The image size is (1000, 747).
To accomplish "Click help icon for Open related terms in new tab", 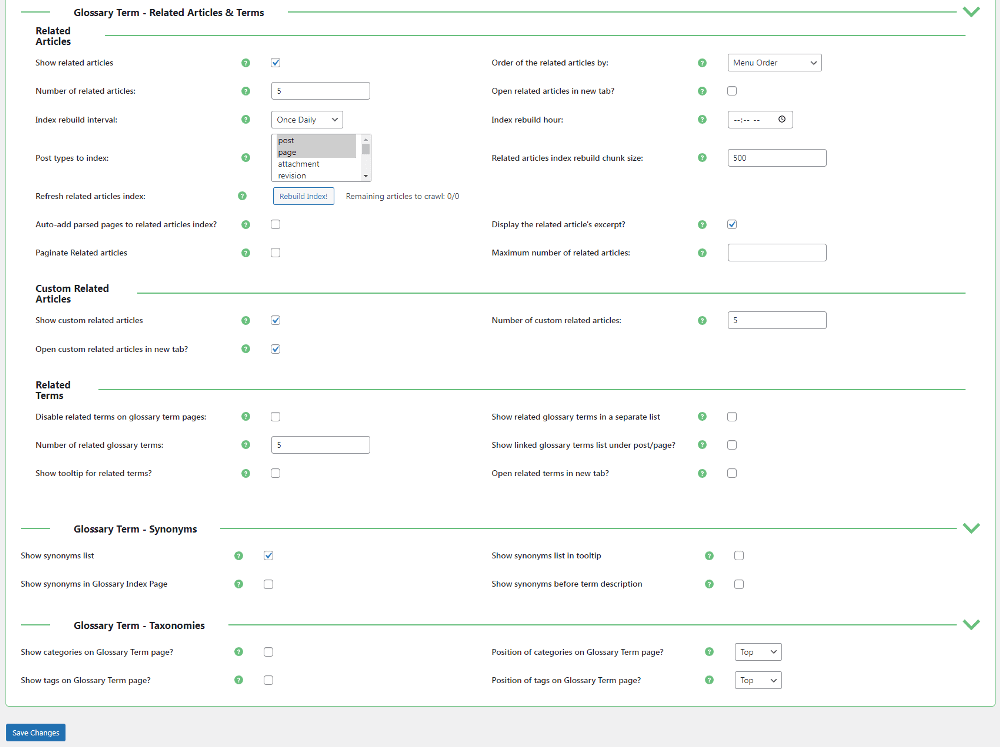I will point(702,474).
